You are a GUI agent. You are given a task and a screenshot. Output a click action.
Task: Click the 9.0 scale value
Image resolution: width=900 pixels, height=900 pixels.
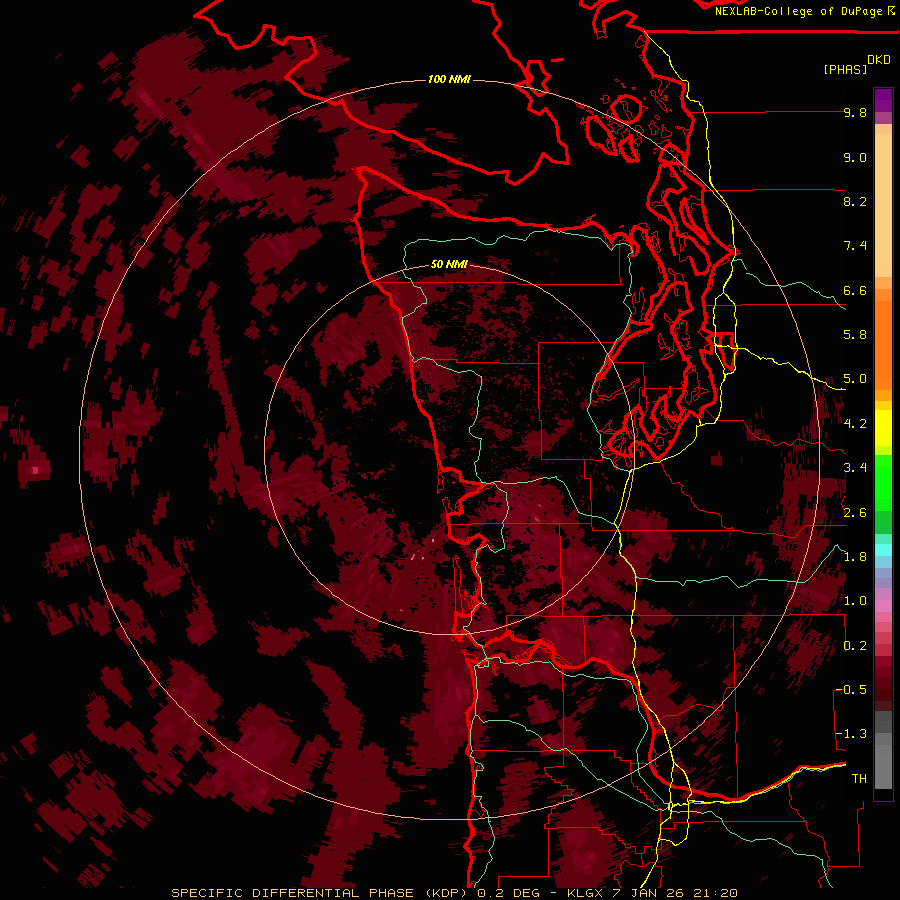[855, 158]
